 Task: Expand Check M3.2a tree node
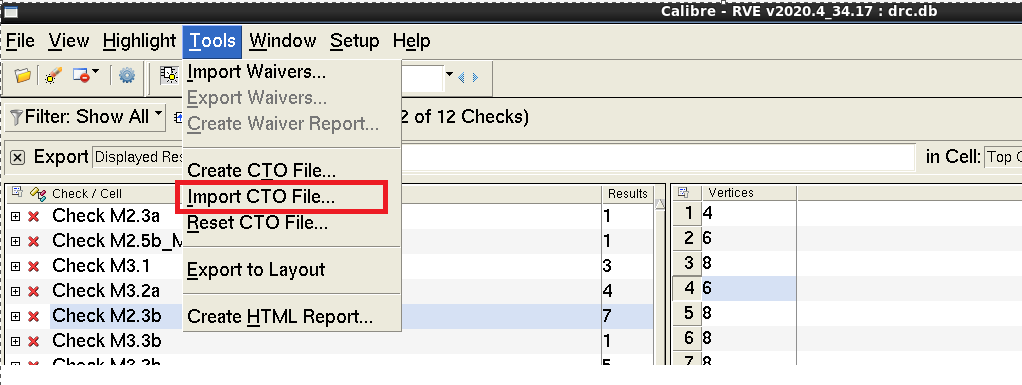(x=16, y=291)
